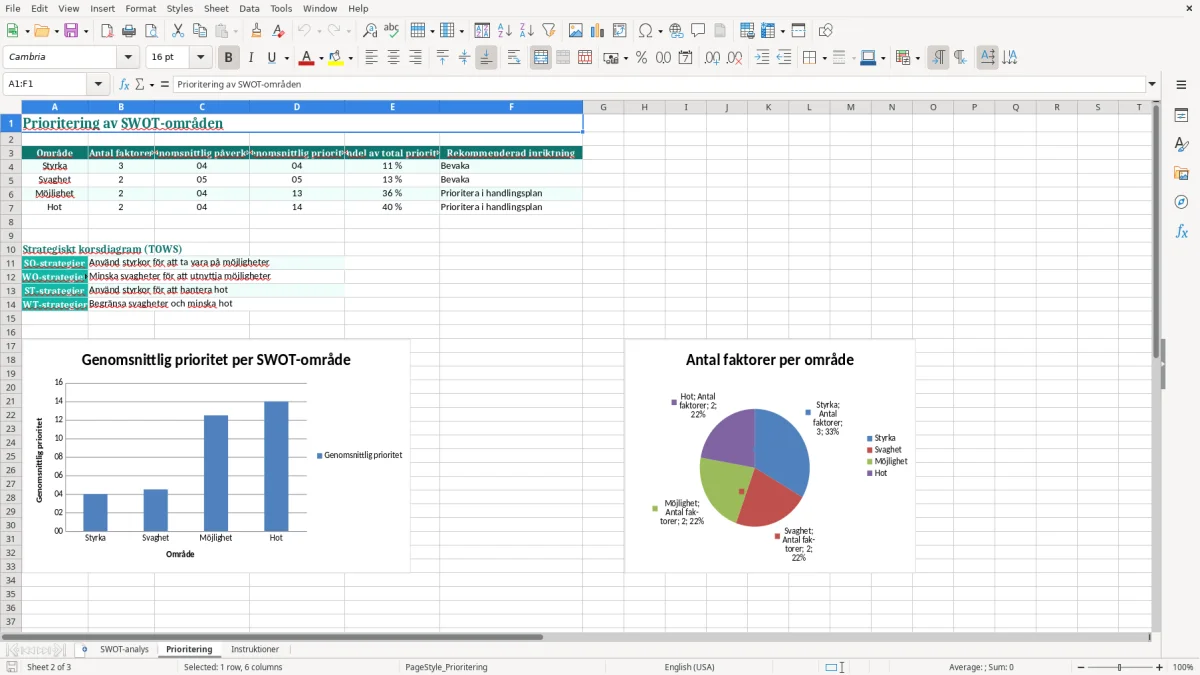Insert a special character (Omega)

pyautogui.click(x=645, y=31)
